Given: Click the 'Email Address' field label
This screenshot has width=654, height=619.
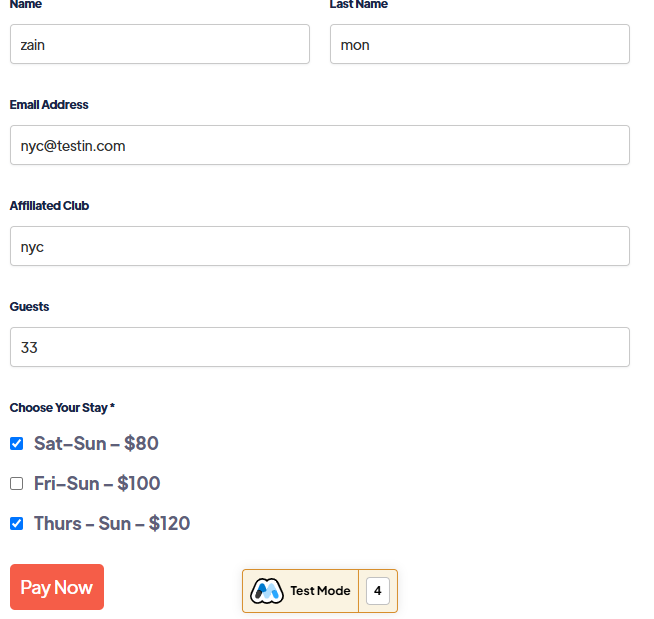Looking at the screenshot, I should [x=49, y=105].
